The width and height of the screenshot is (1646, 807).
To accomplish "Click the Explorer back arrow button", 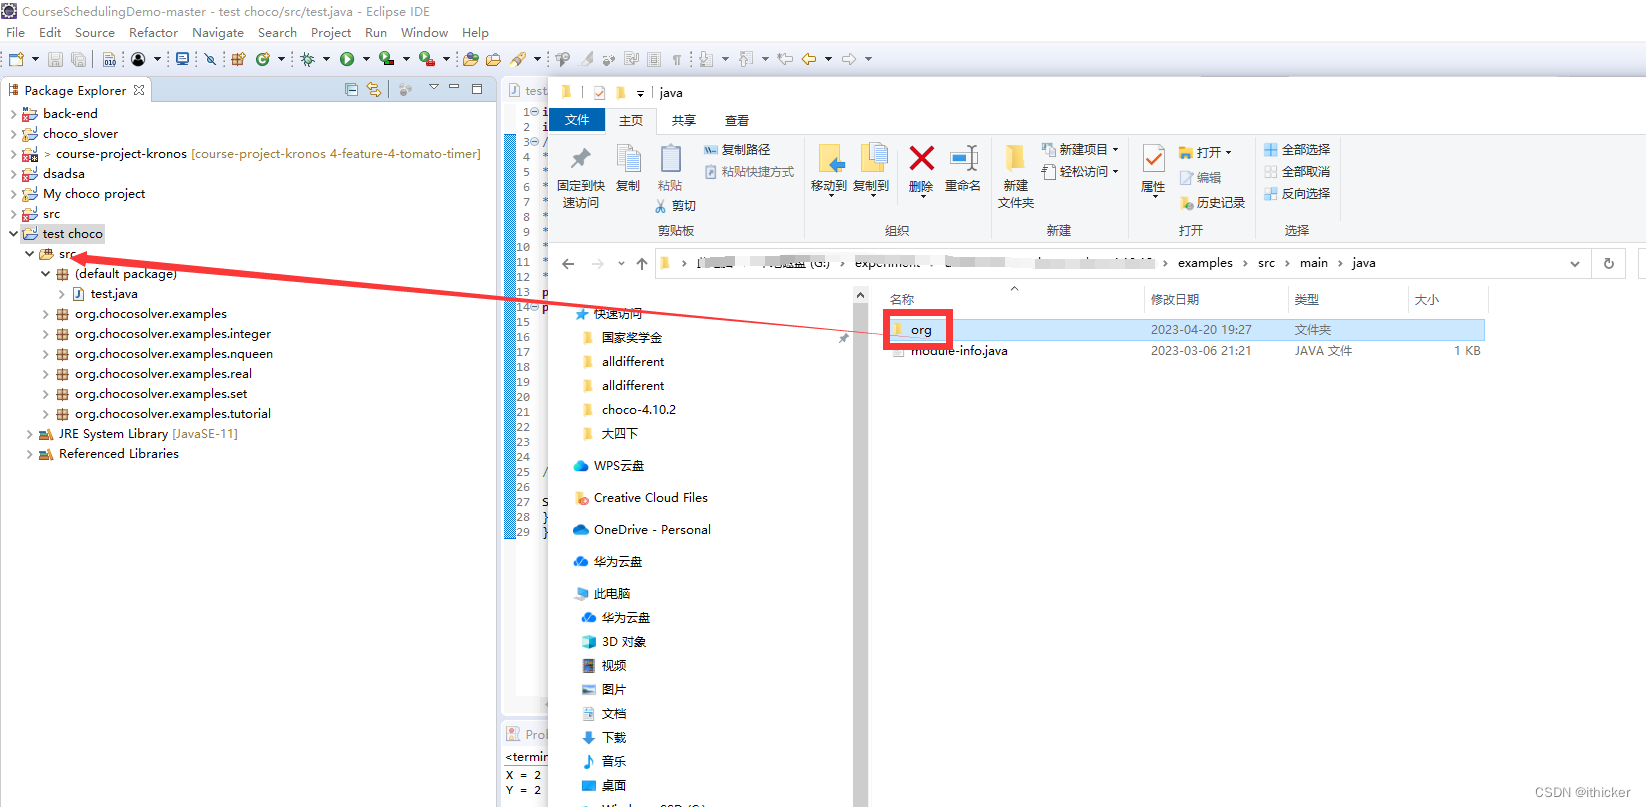I will coord(568,264).
